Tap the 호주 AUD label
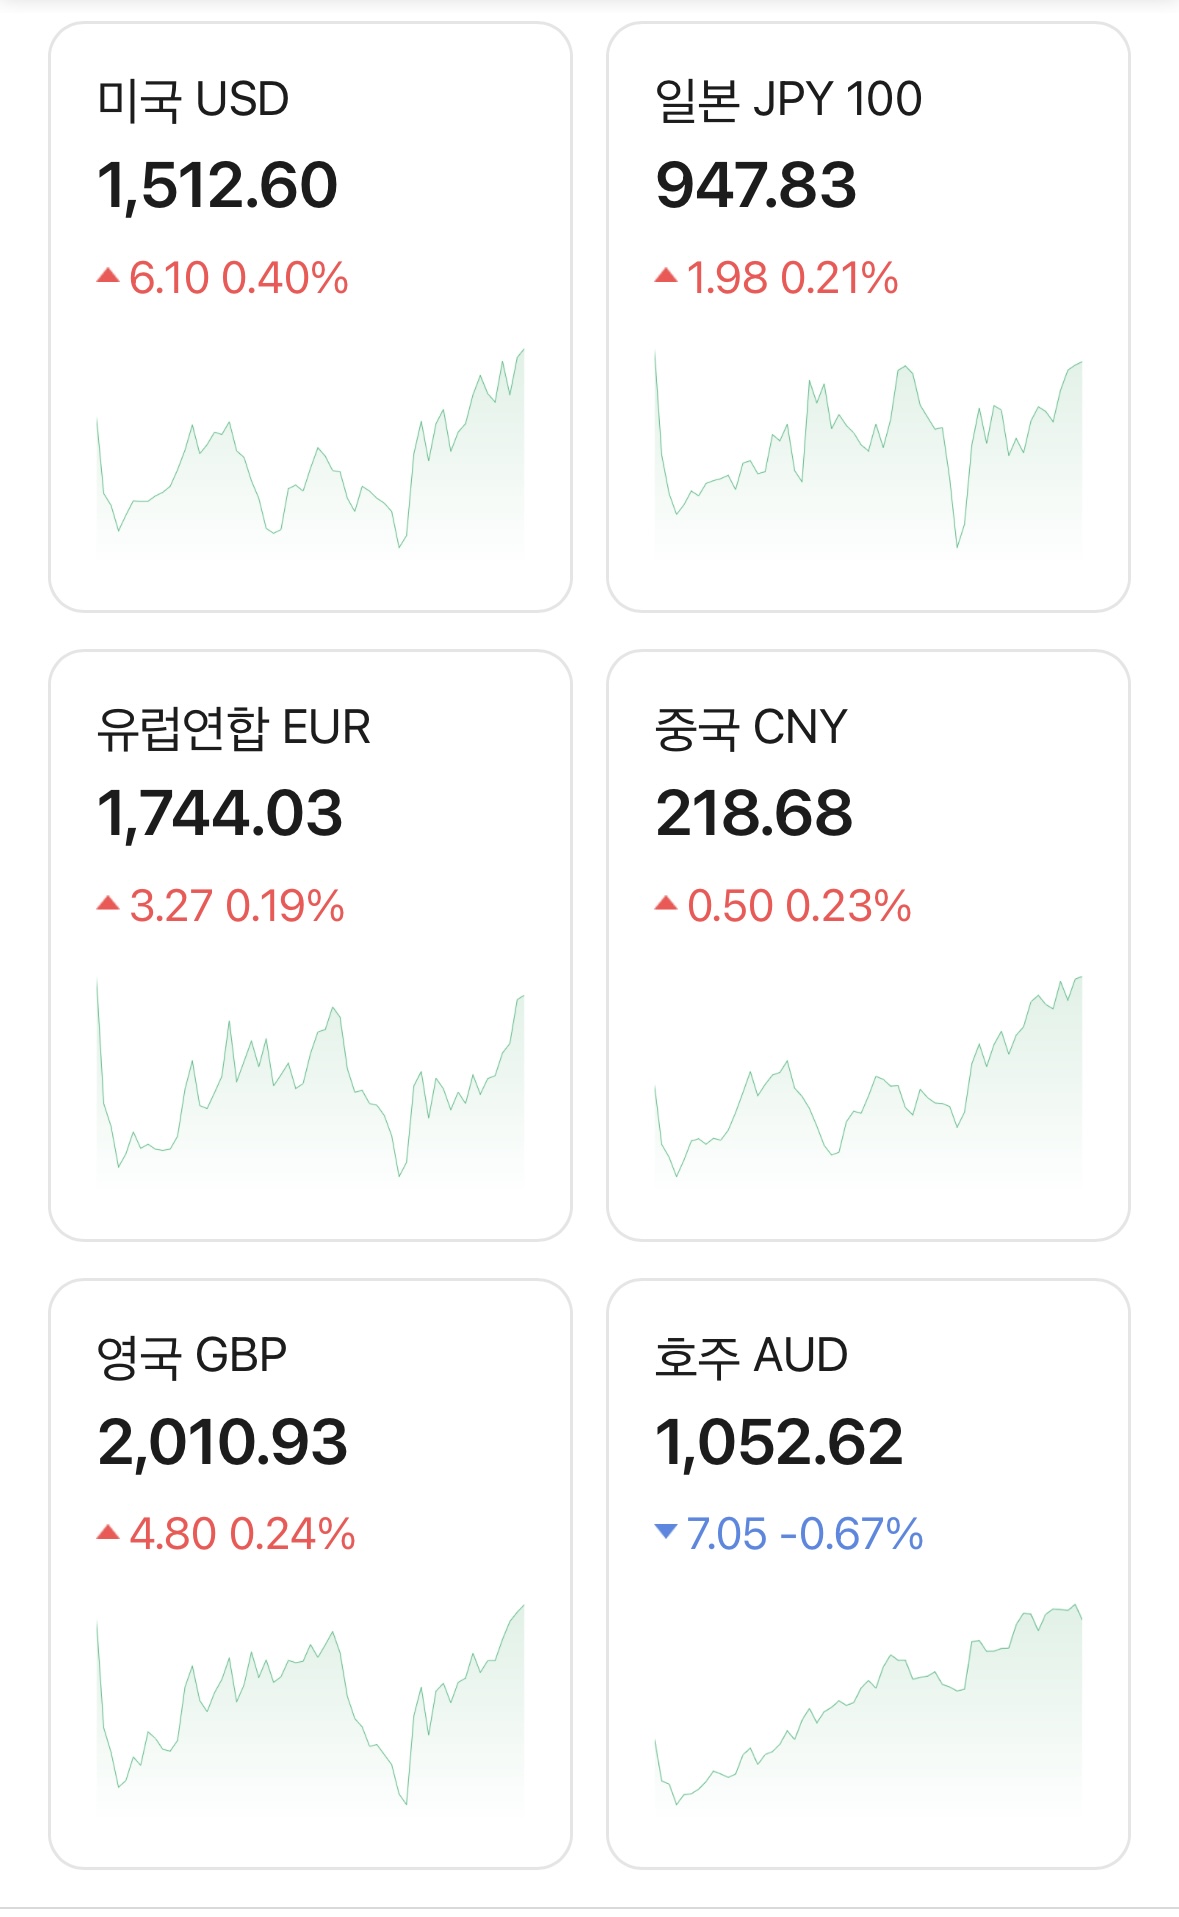The image size is (1179, 1917). click(x=751, y=1356)
